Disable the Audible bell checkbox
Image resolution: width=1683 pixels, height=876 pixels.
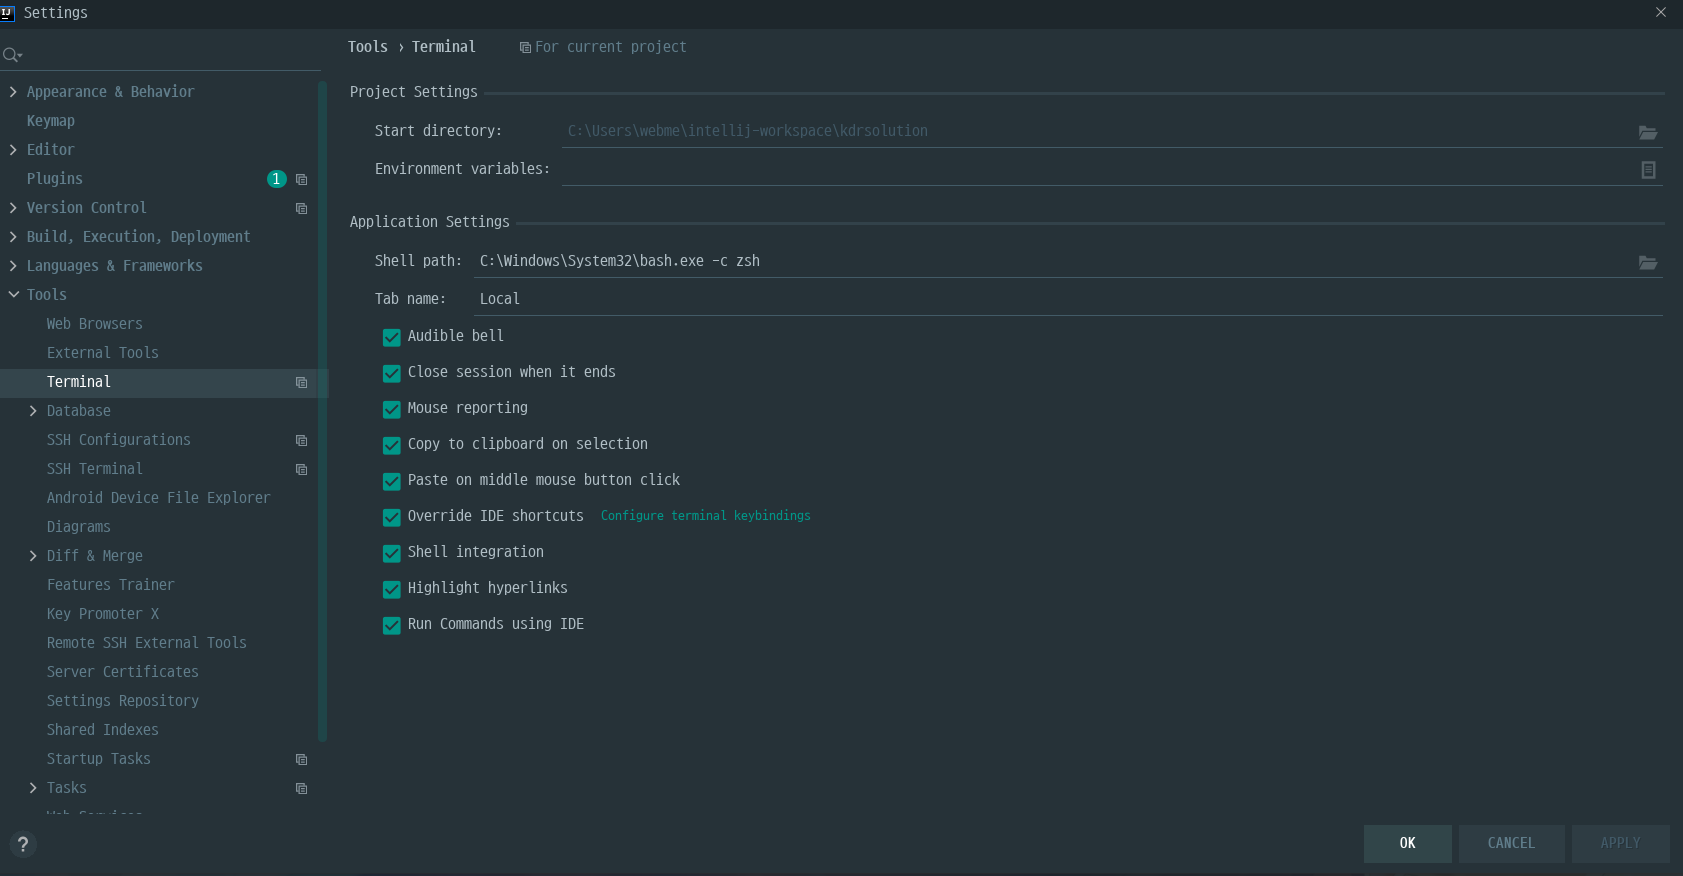[392, 337]
